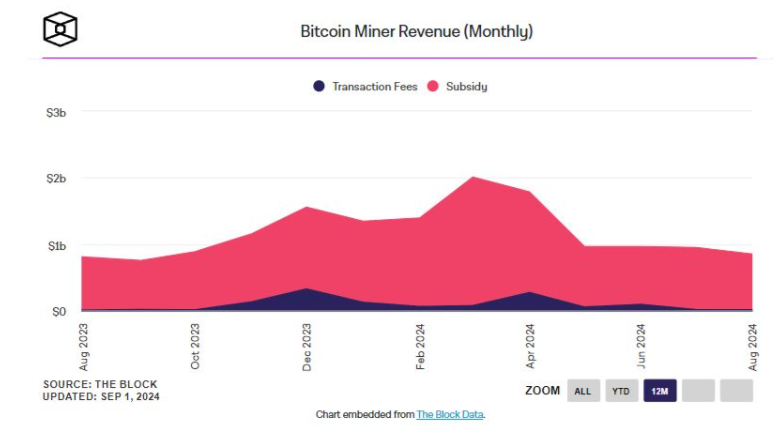Click the Transaction Fees legend dot
This screenshot has width=779, height=440.
(319, 87)
